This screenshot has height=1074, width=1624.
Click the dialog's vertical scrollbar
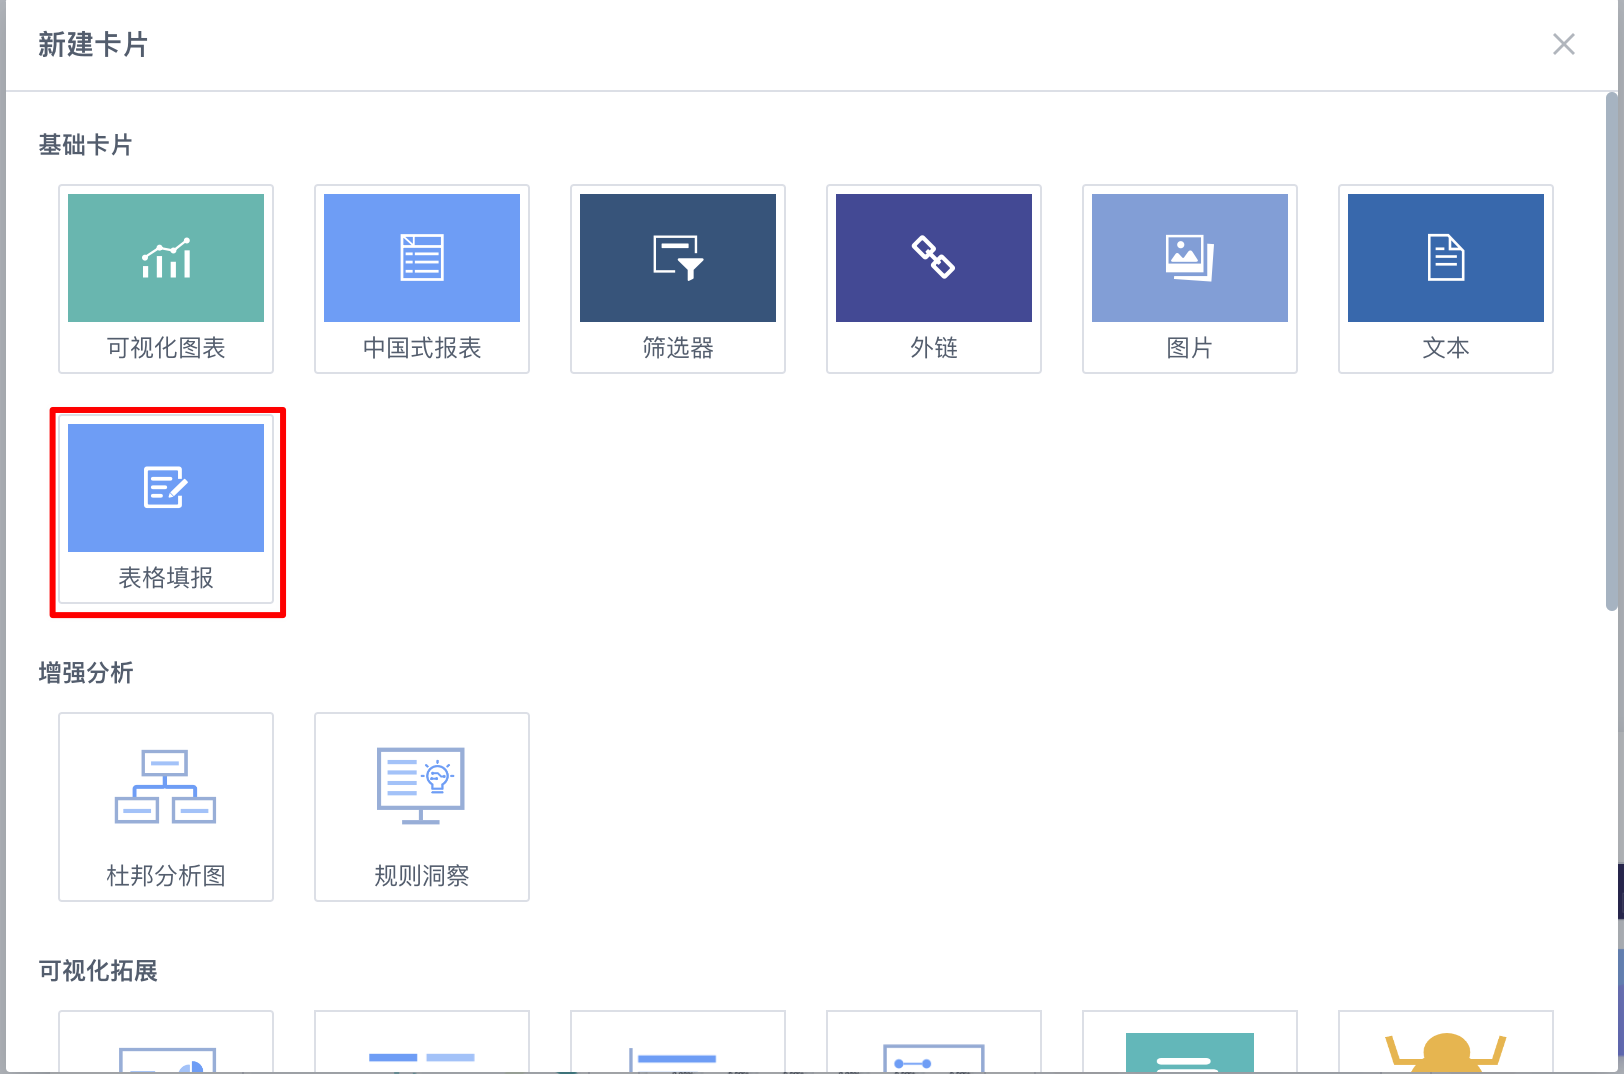1611,350
